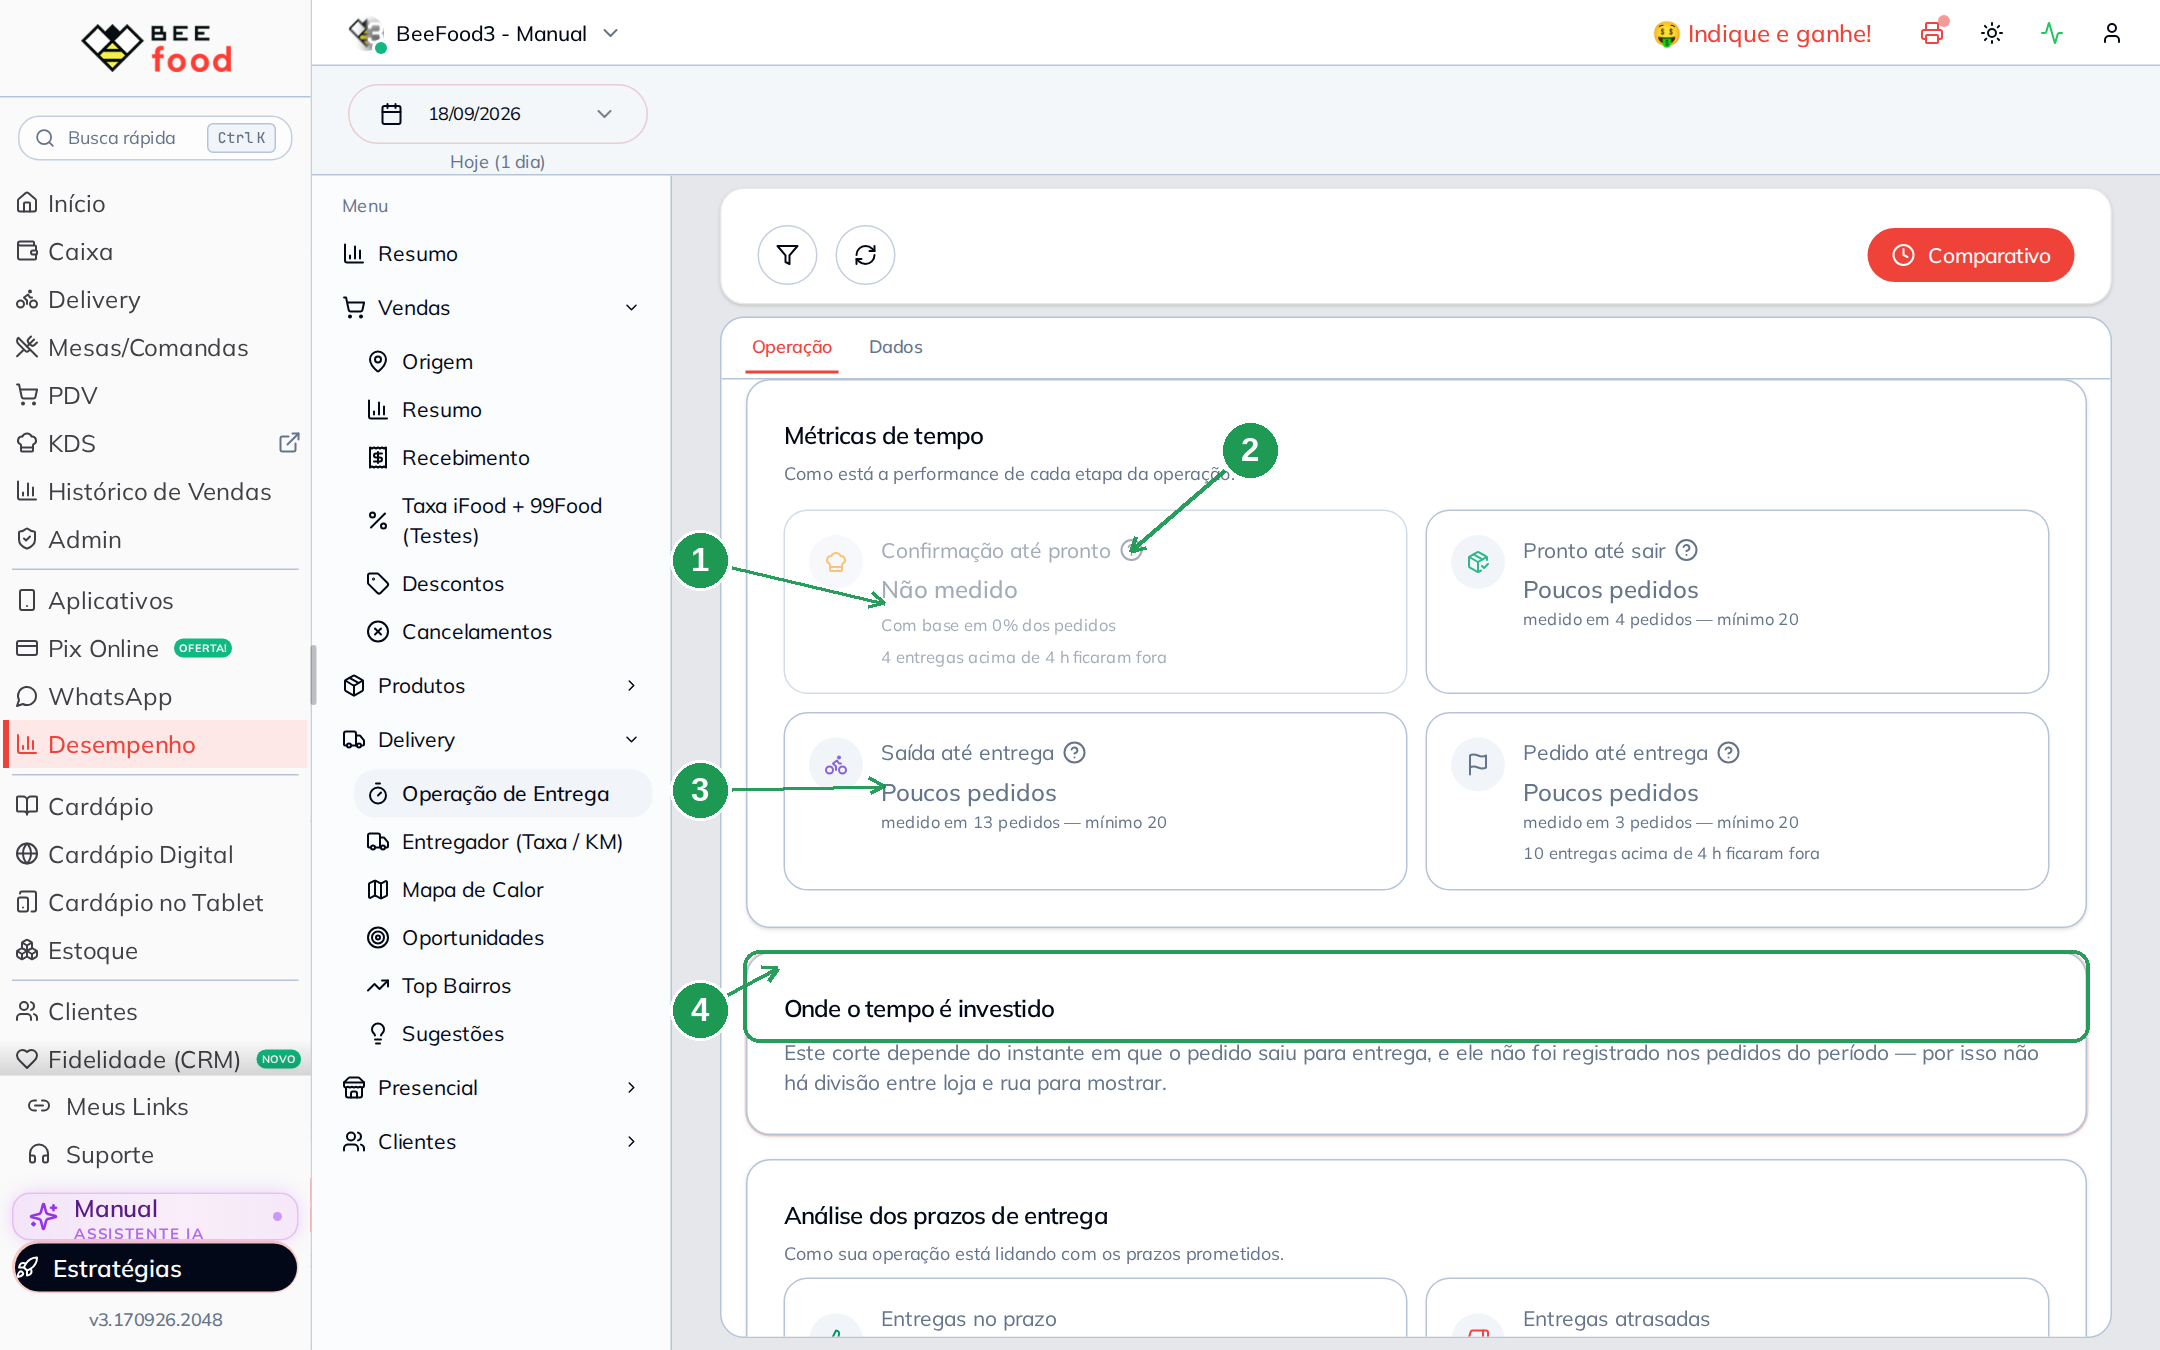Open Origem under Vendas
The height and width of the screenshot is (1350, 2160).
[x=503, y=361]
